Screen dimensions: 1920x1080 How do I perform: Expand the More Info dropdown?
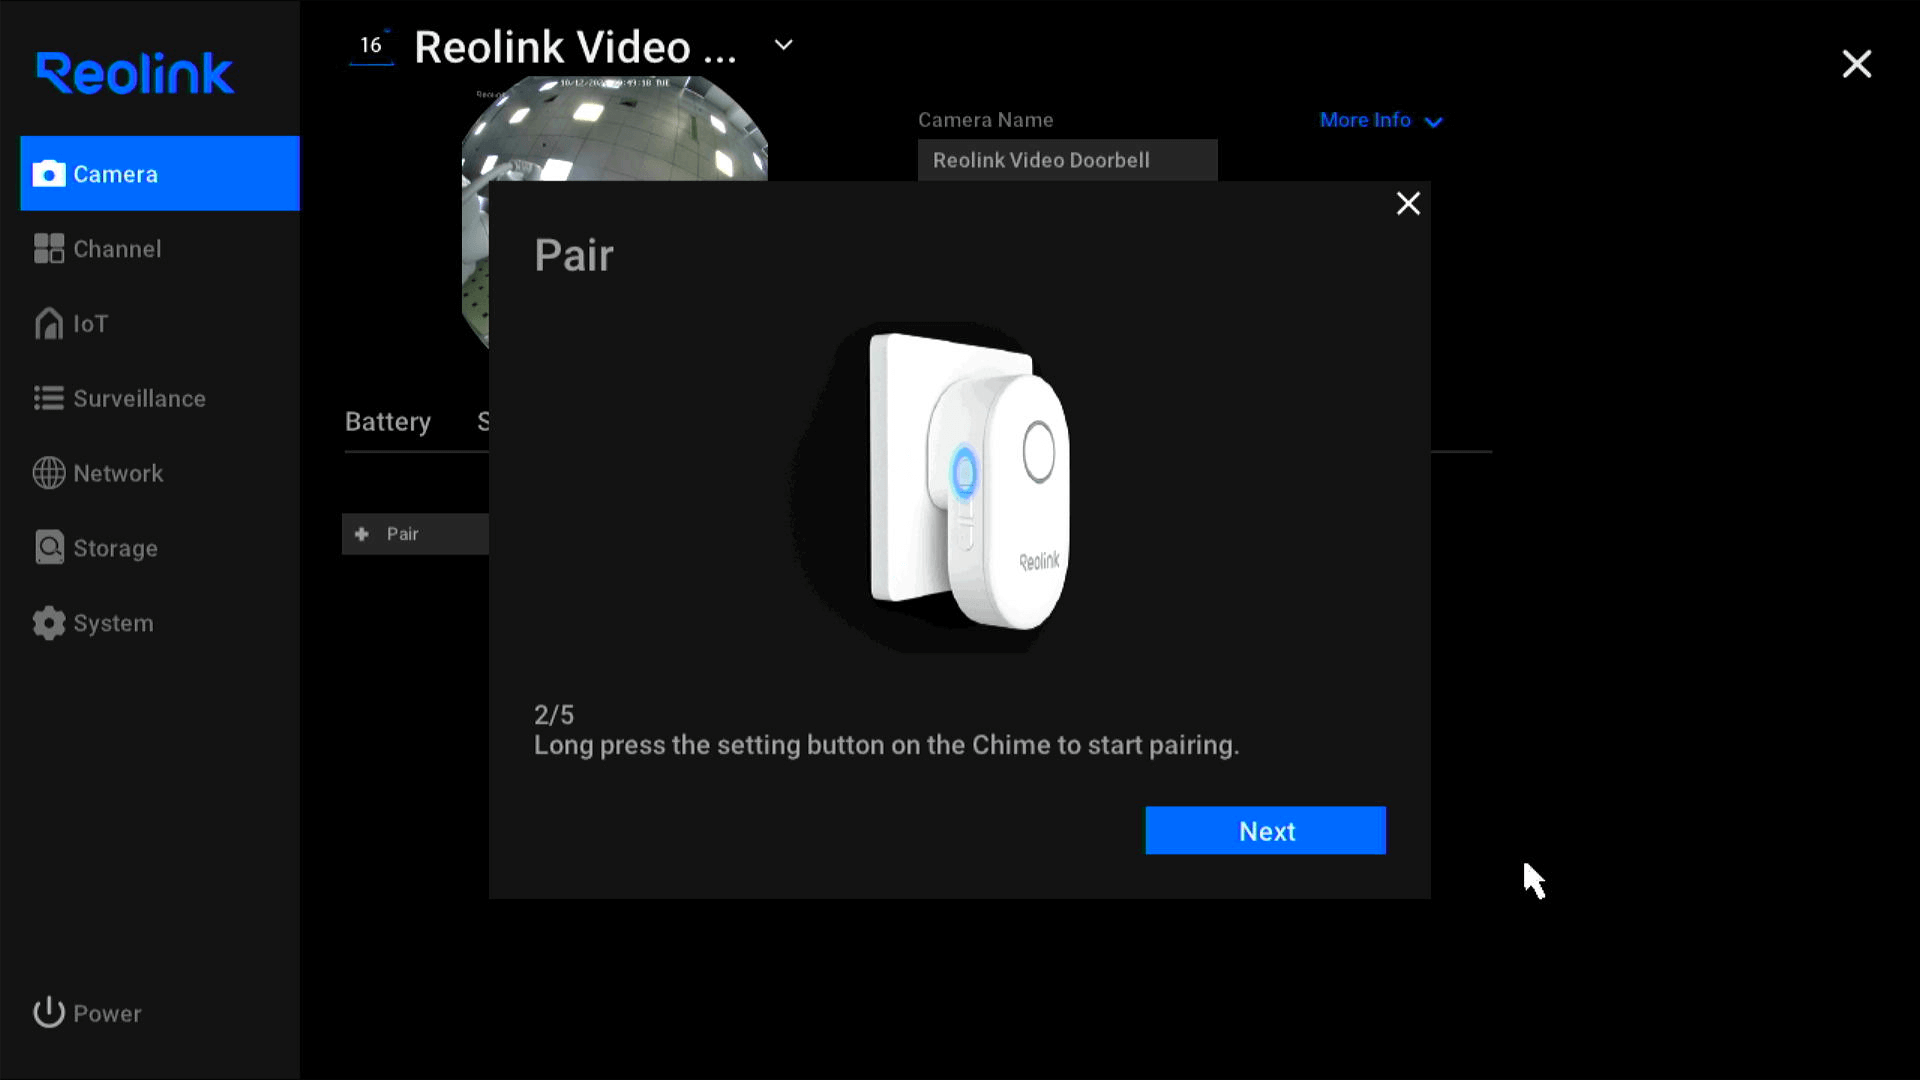(1379, 119)
